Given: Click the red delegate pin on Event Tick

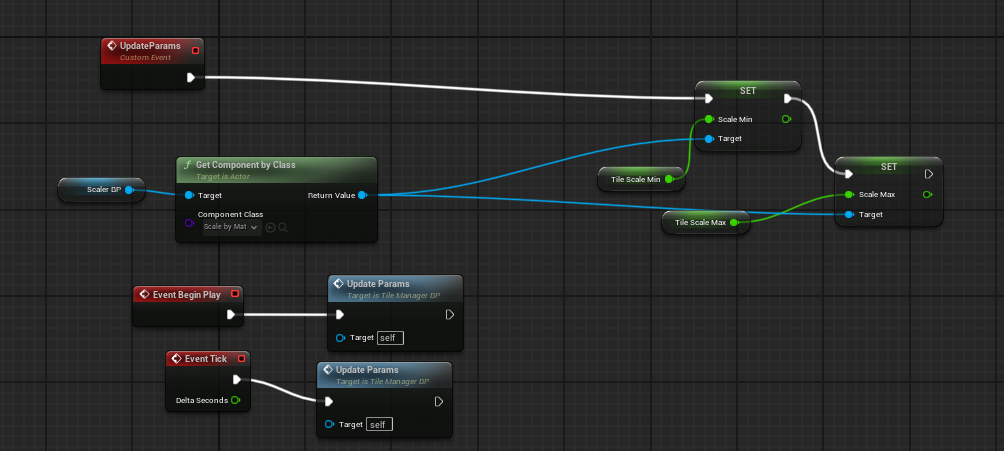Looking at the screenshot, I should pos(241,358).
